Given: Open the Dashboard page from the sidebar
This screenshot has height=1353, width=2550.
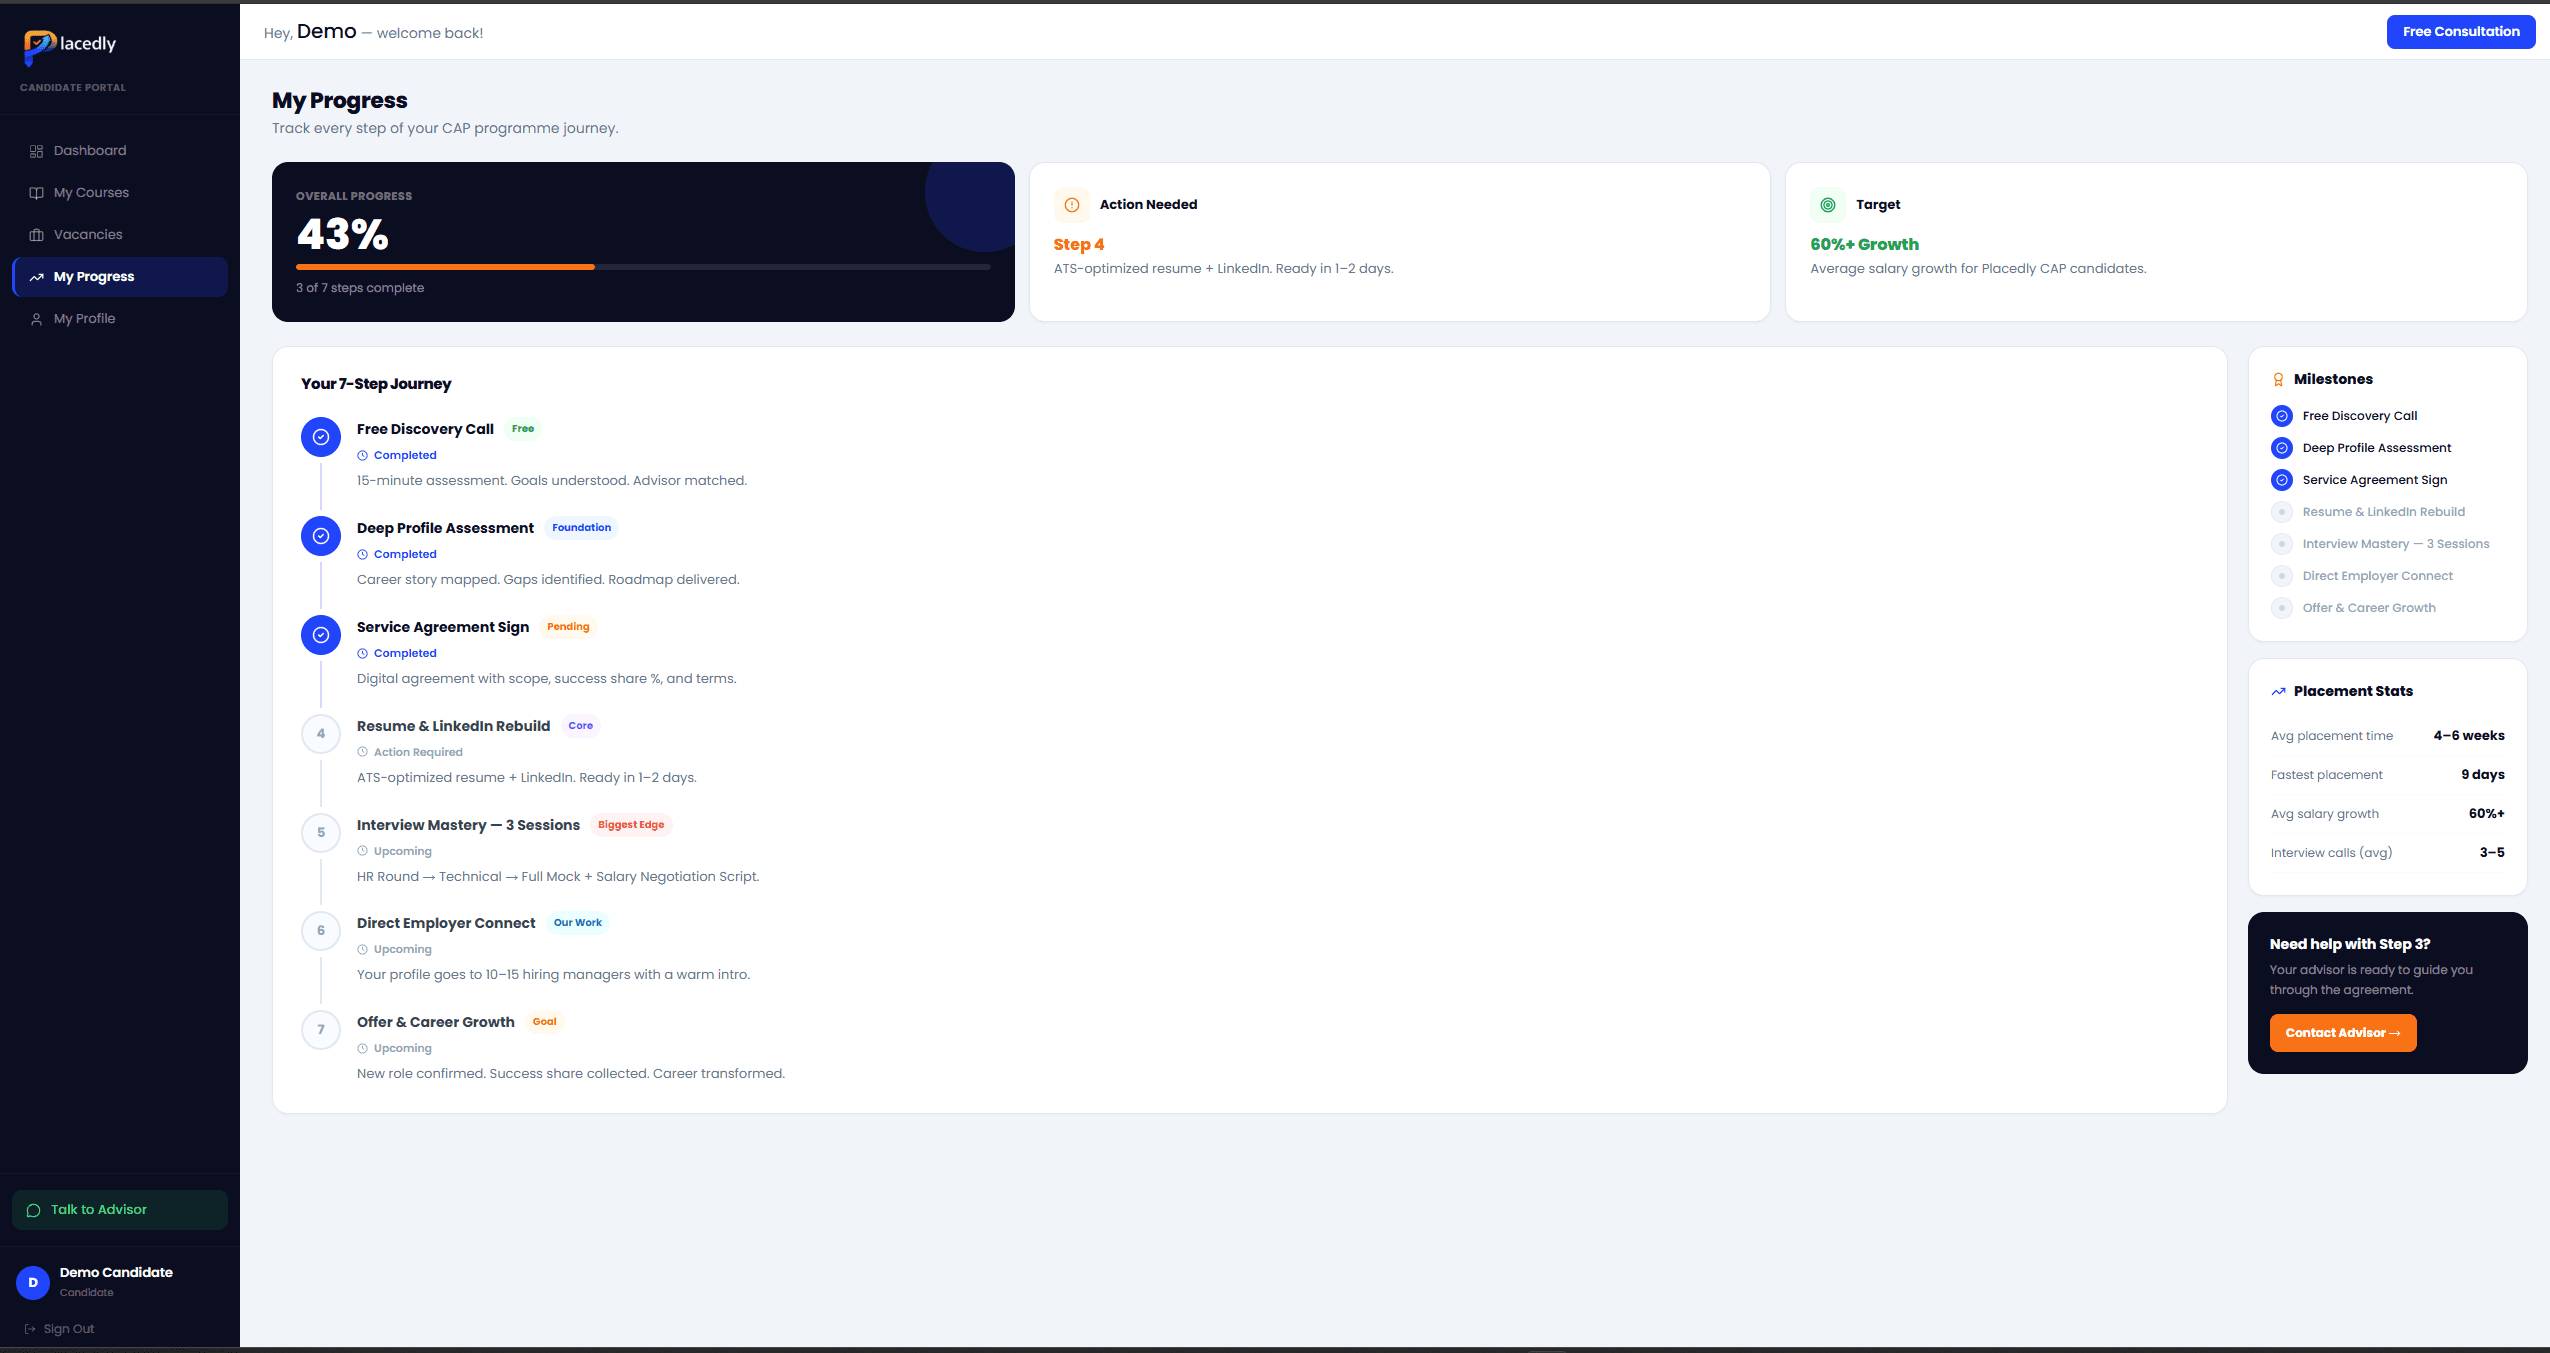Looking at the screenshot, I should (x=120, y=151).
